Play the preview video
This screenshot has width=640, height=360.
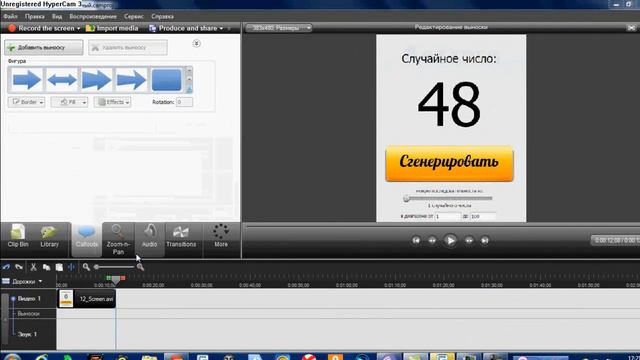(450, 240)
